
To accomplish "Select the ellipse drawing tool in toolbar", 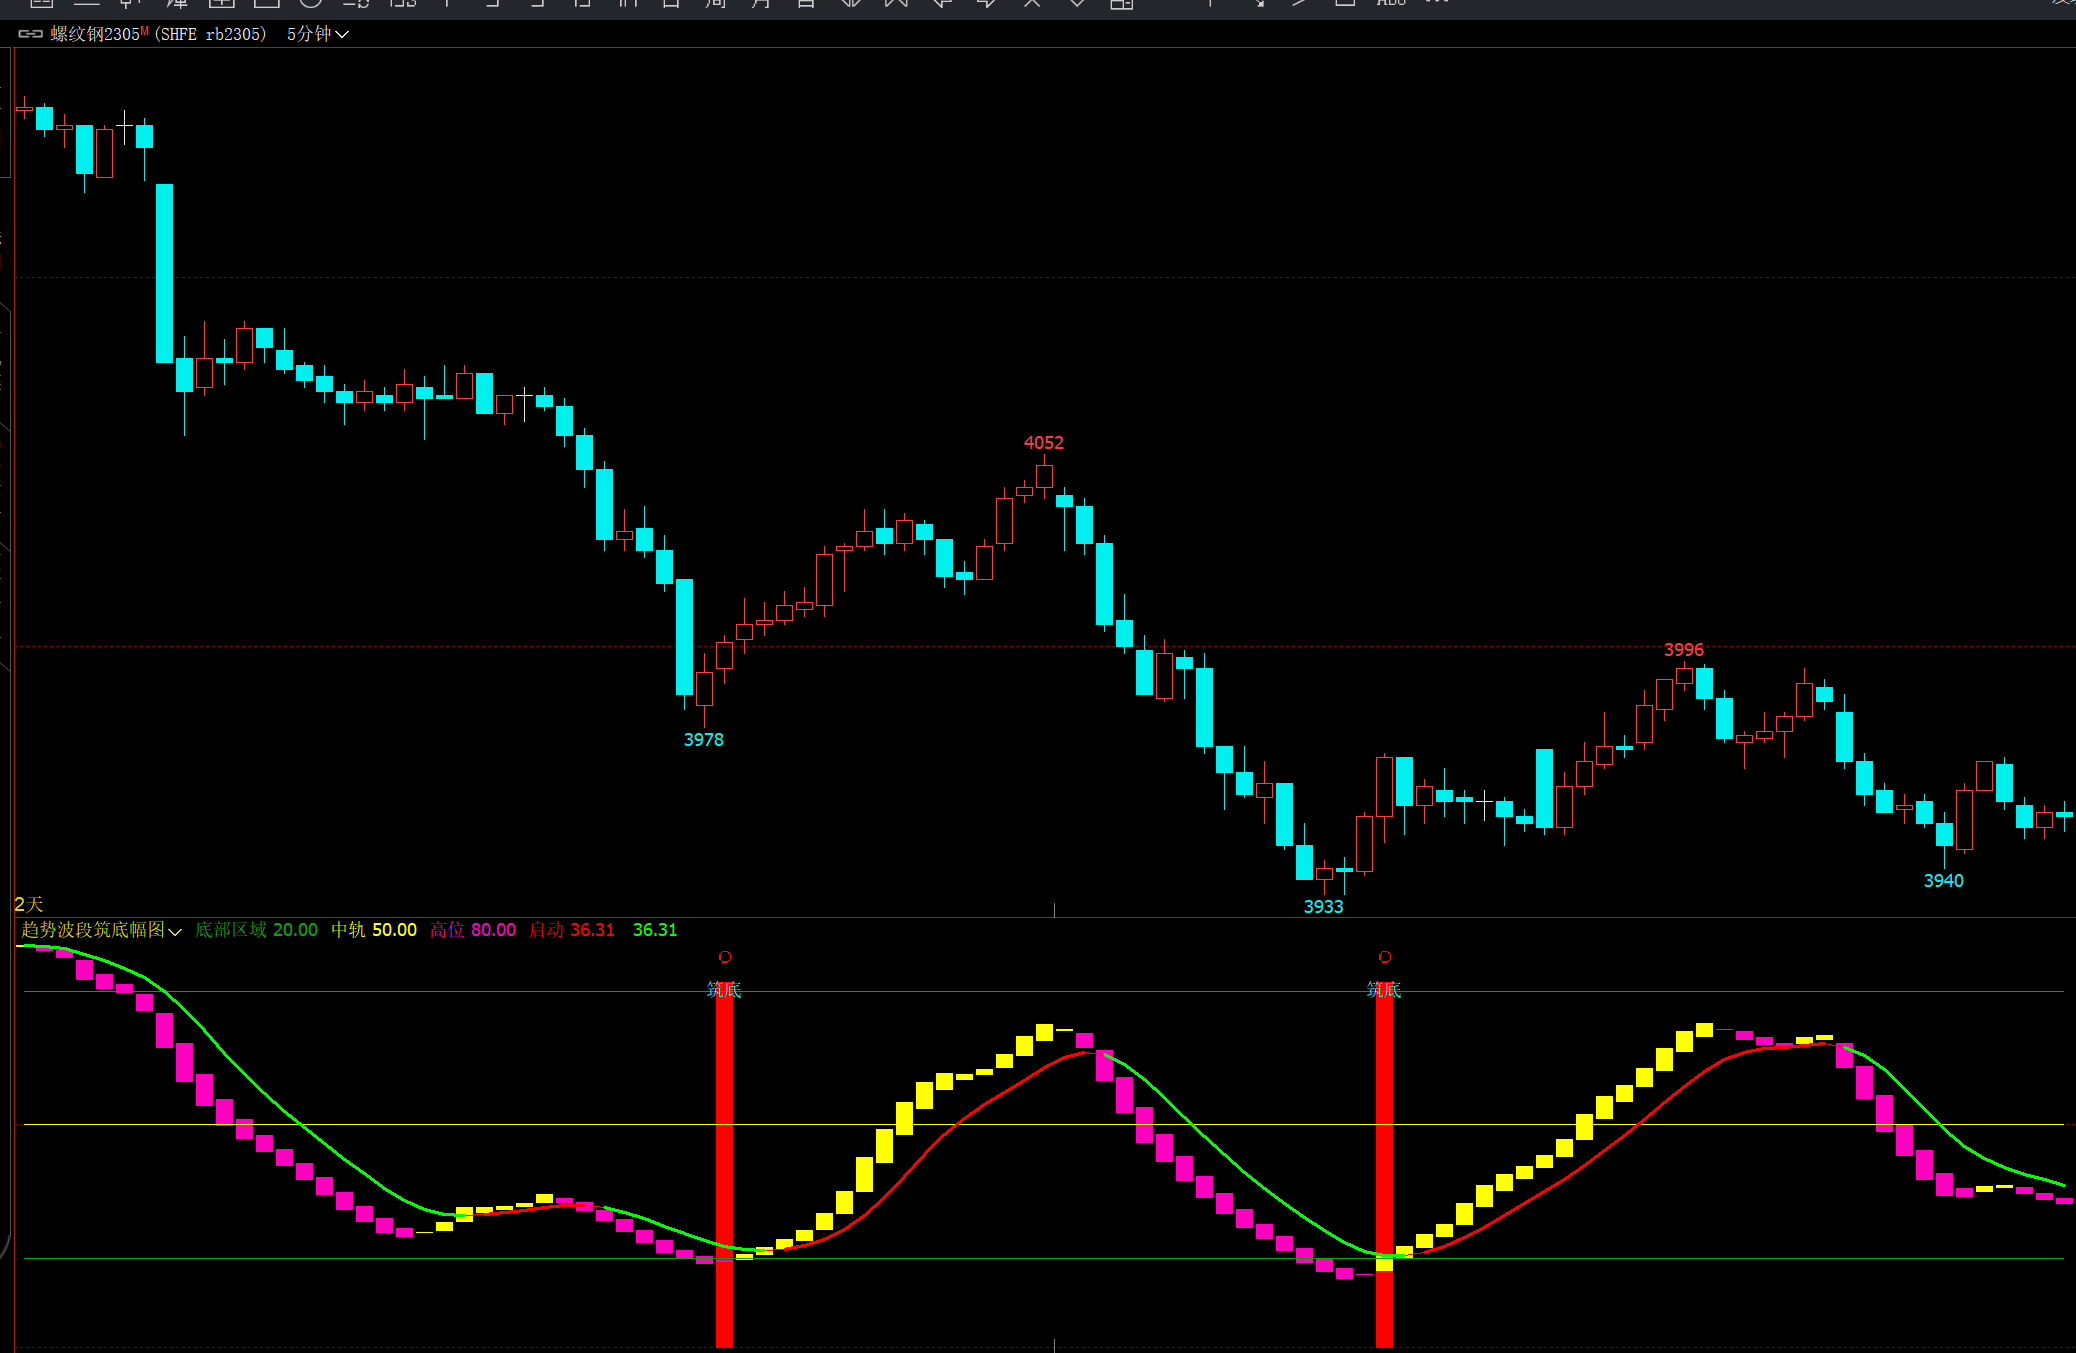I will coord(311,3).
